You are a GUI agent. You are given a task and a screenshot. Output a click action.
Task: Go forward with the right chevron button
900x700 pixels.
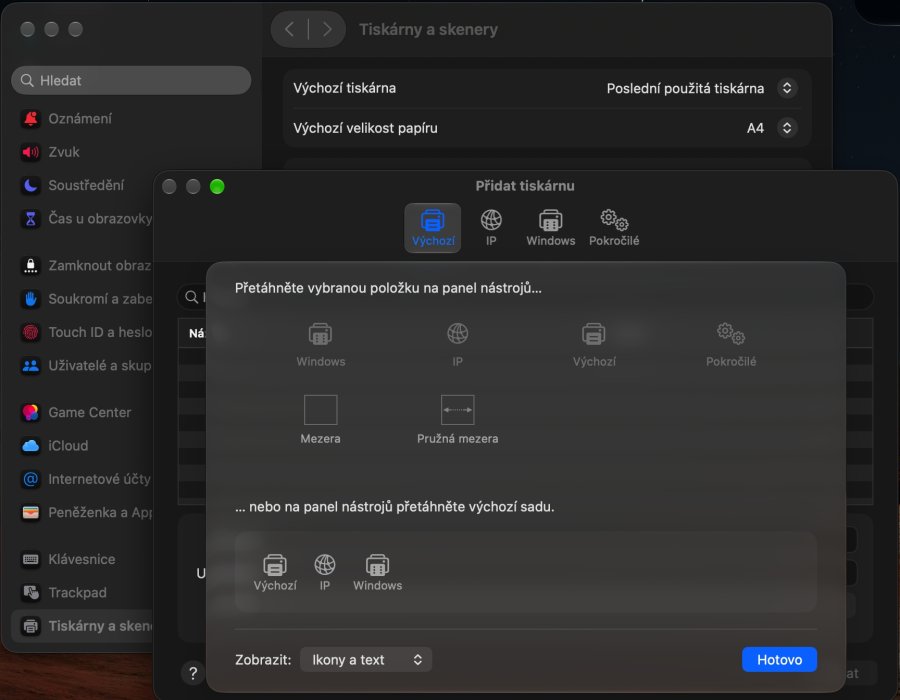(327, 29)
